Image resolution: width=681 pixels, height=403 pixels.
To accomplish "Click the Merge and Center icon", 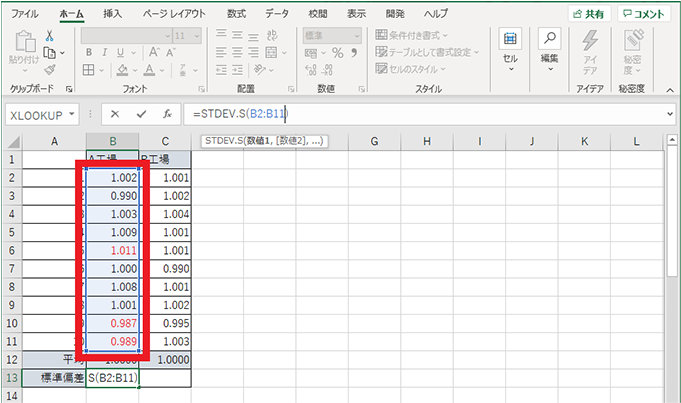I will tap(271, 53).
